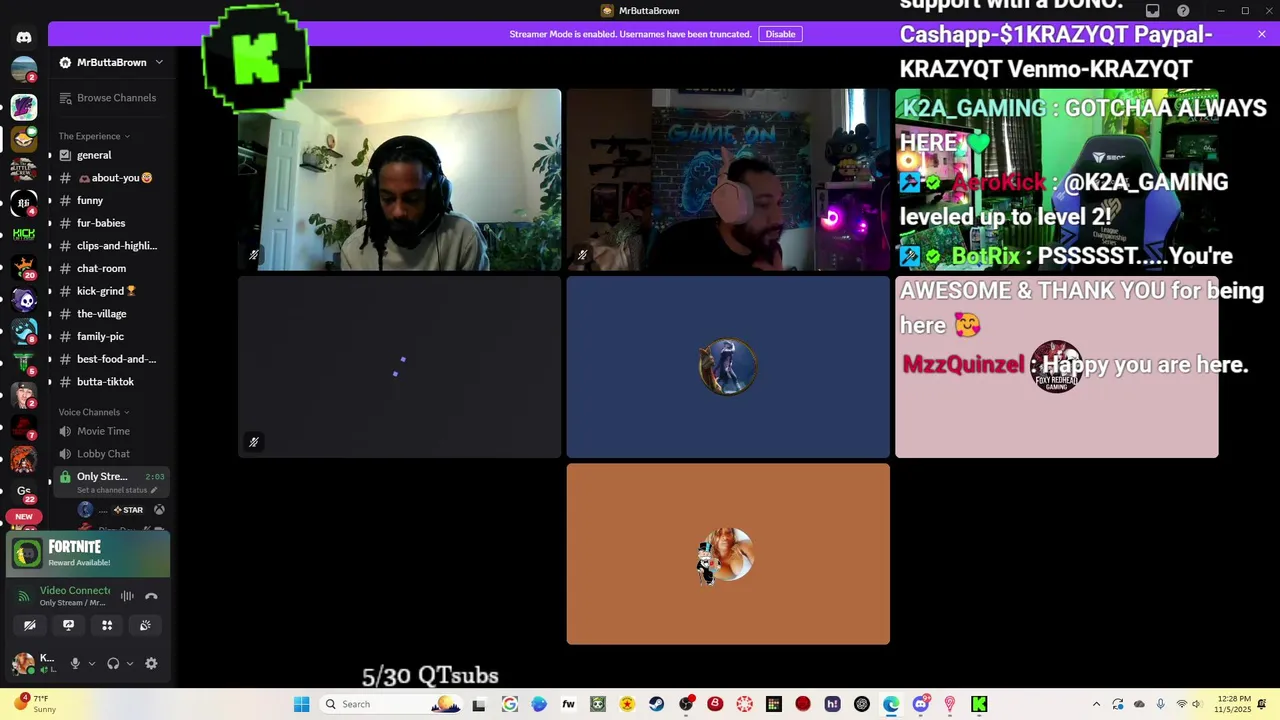Open the Fortnite Reward Available card

(89, 554)
